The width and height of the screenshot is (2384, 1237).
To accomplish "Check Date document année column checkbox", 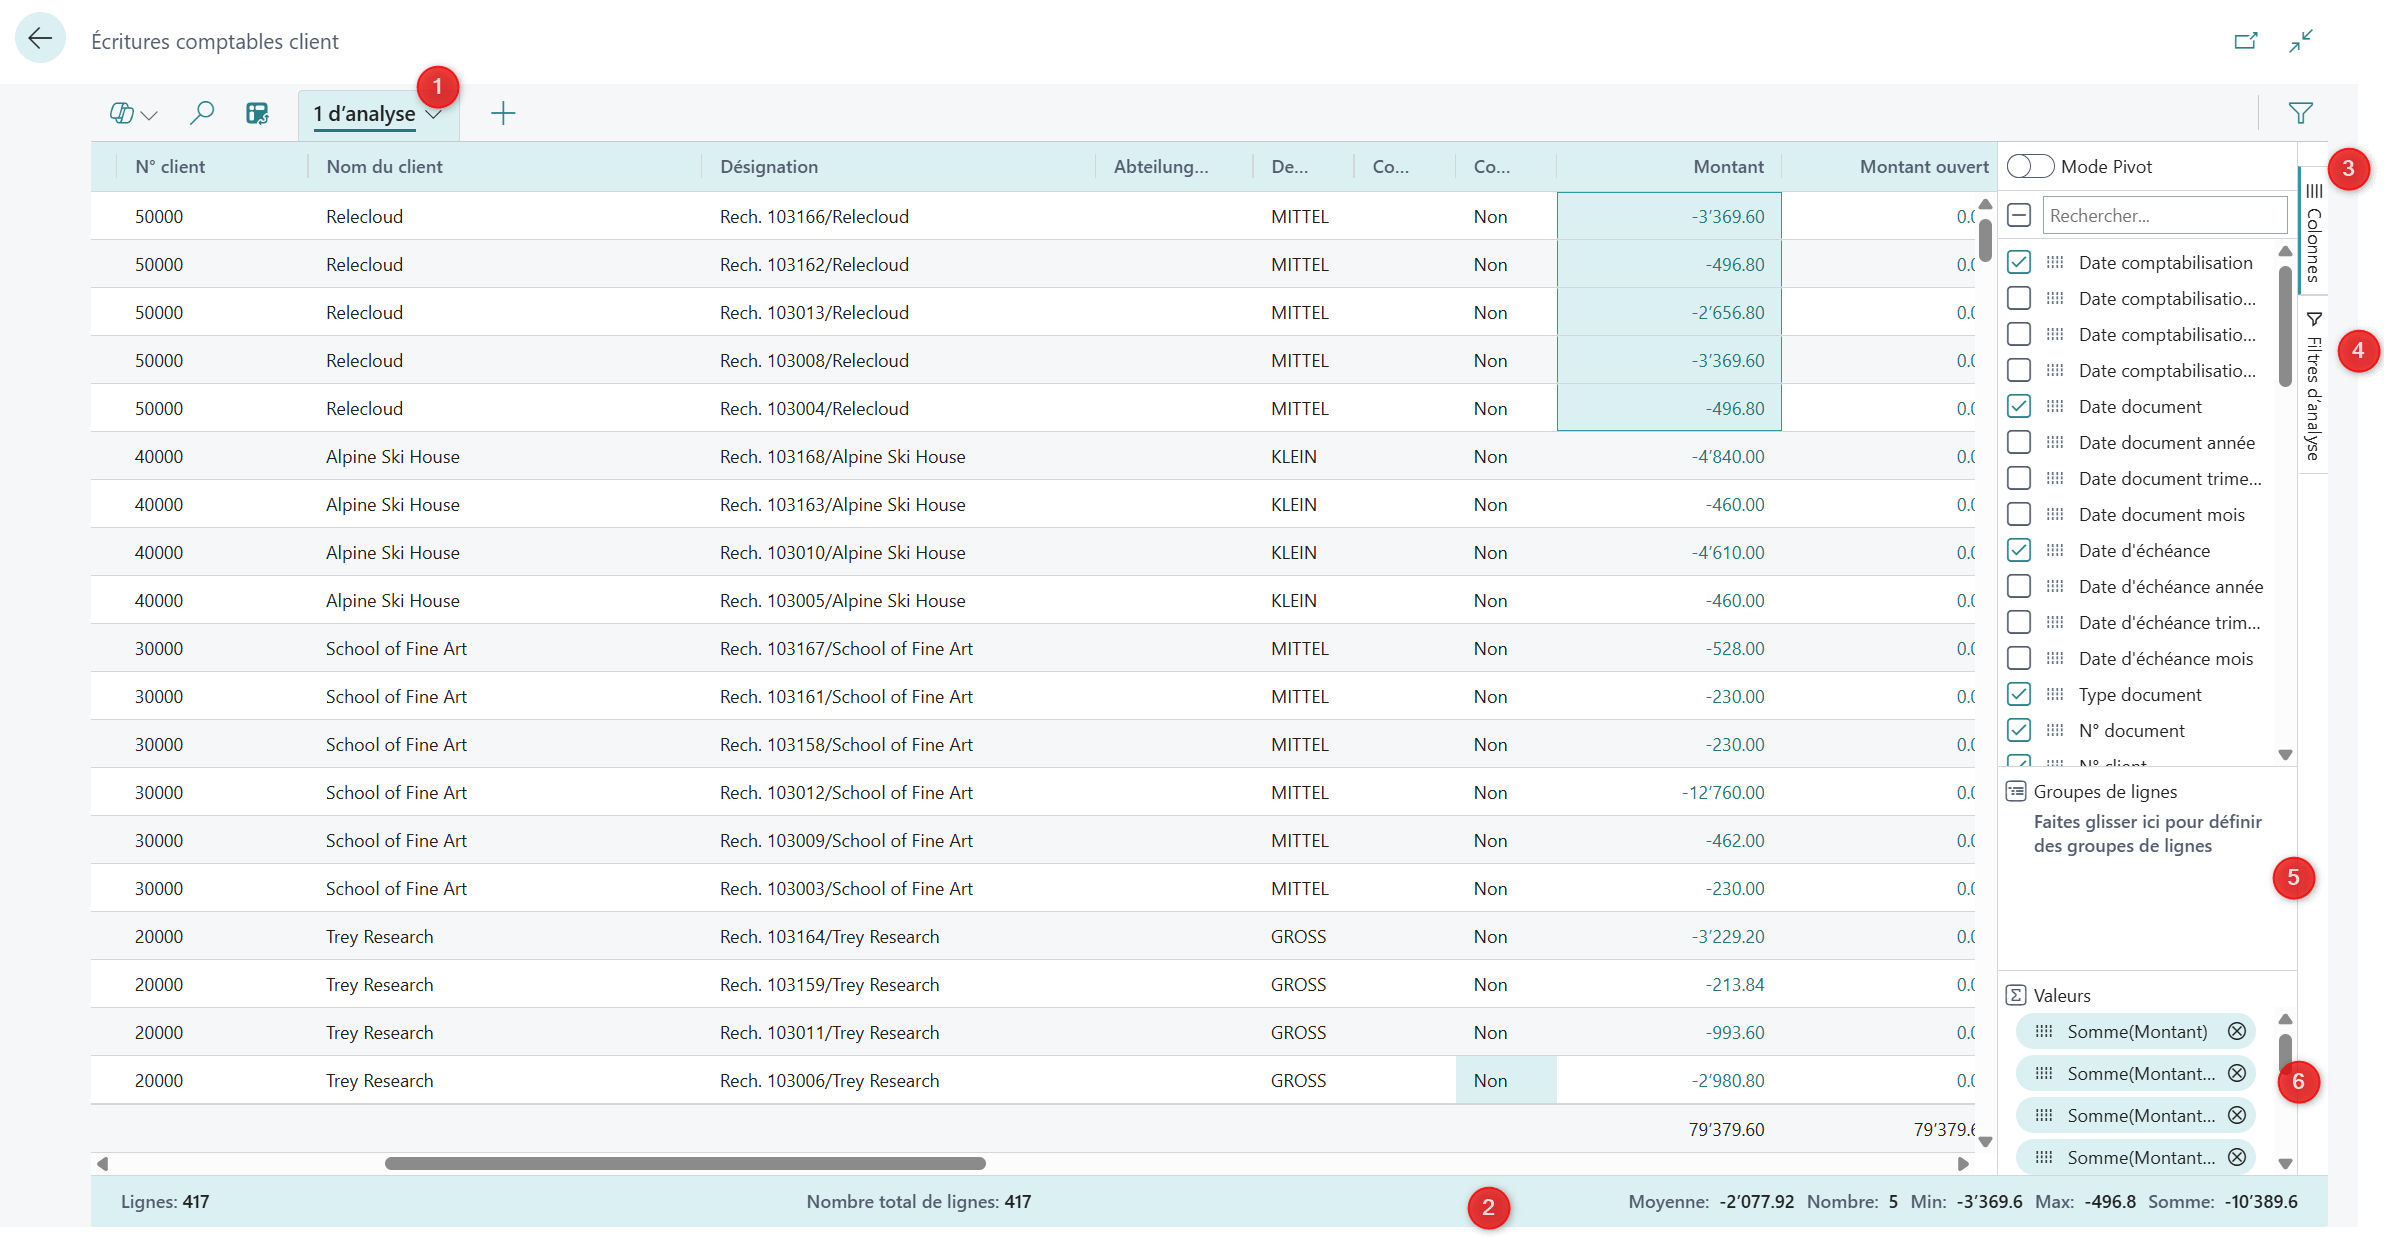I will click(2019, 442).
